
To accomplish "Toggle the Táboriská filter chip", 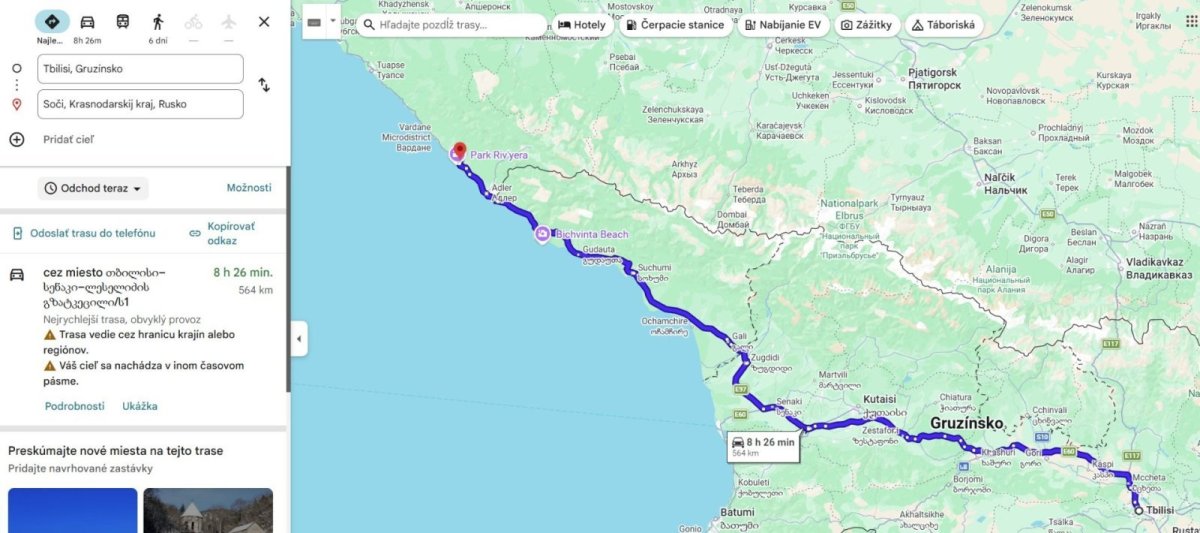I will click(x=943, y=25).
